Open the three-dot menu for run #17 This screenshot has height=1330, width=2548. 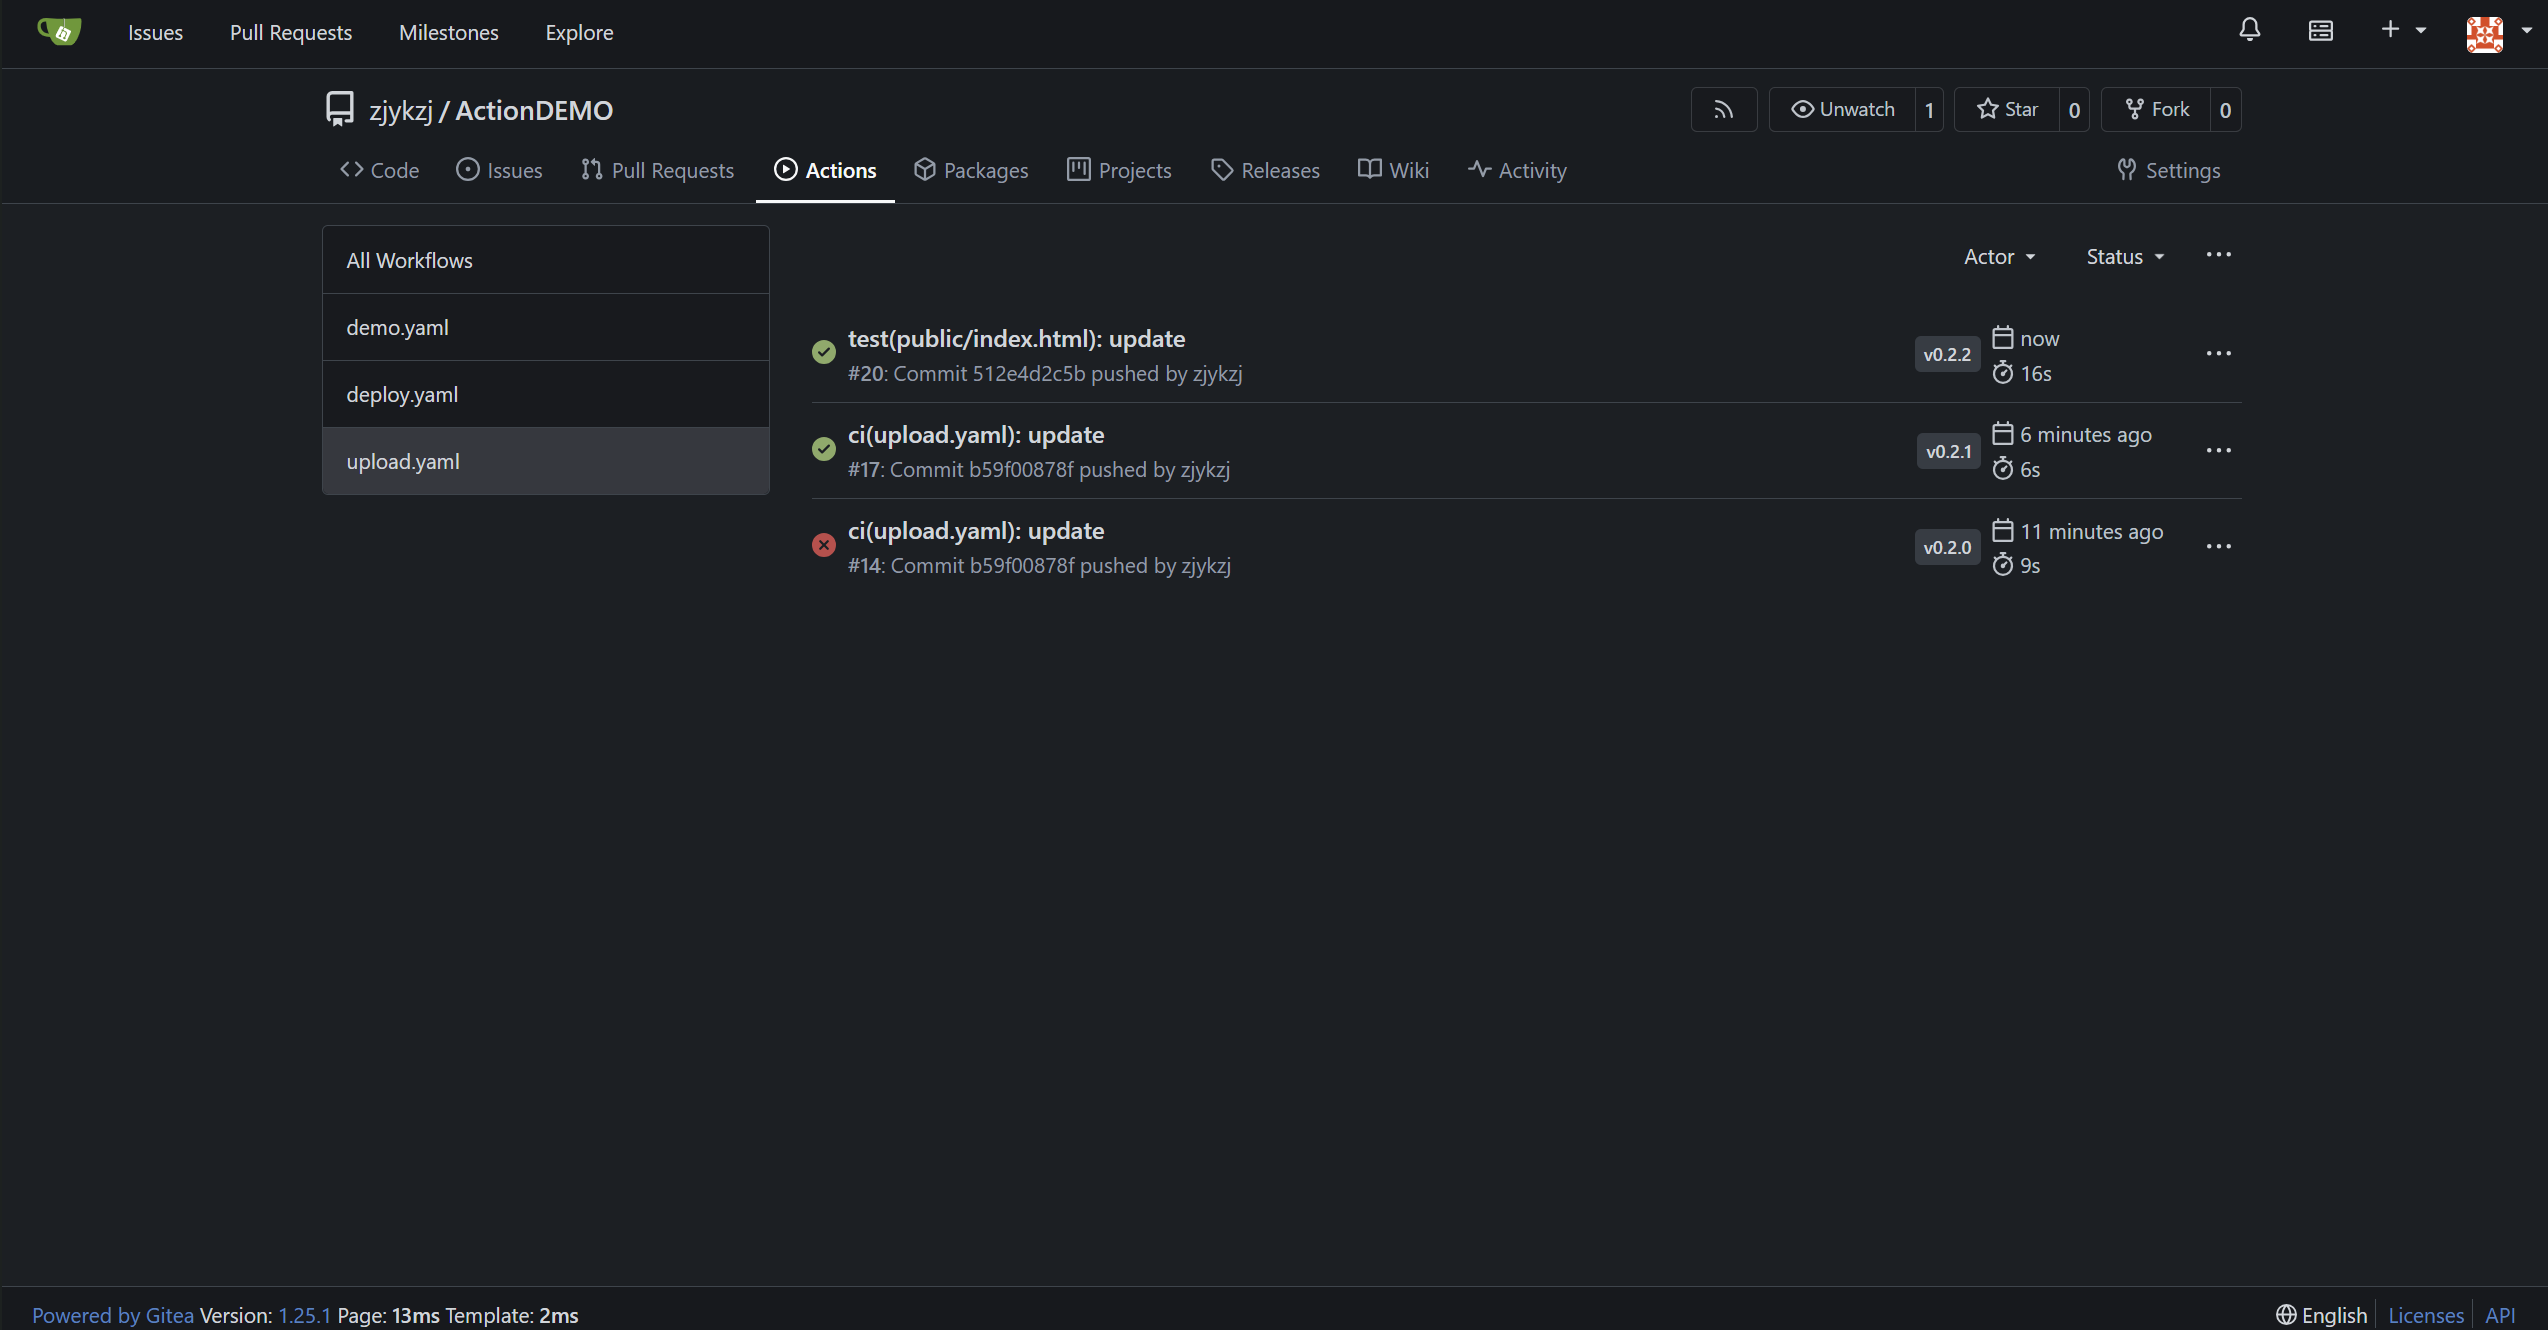pos(2218,451)
